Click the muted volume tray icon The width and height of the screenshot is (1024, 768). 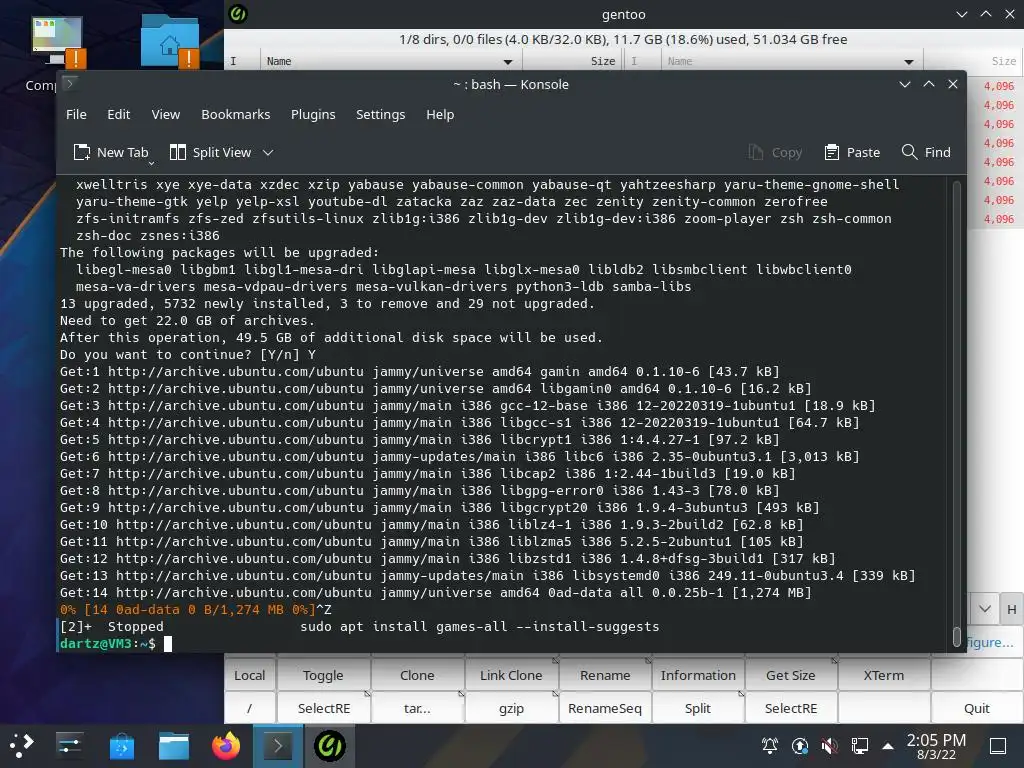point(829,746)
